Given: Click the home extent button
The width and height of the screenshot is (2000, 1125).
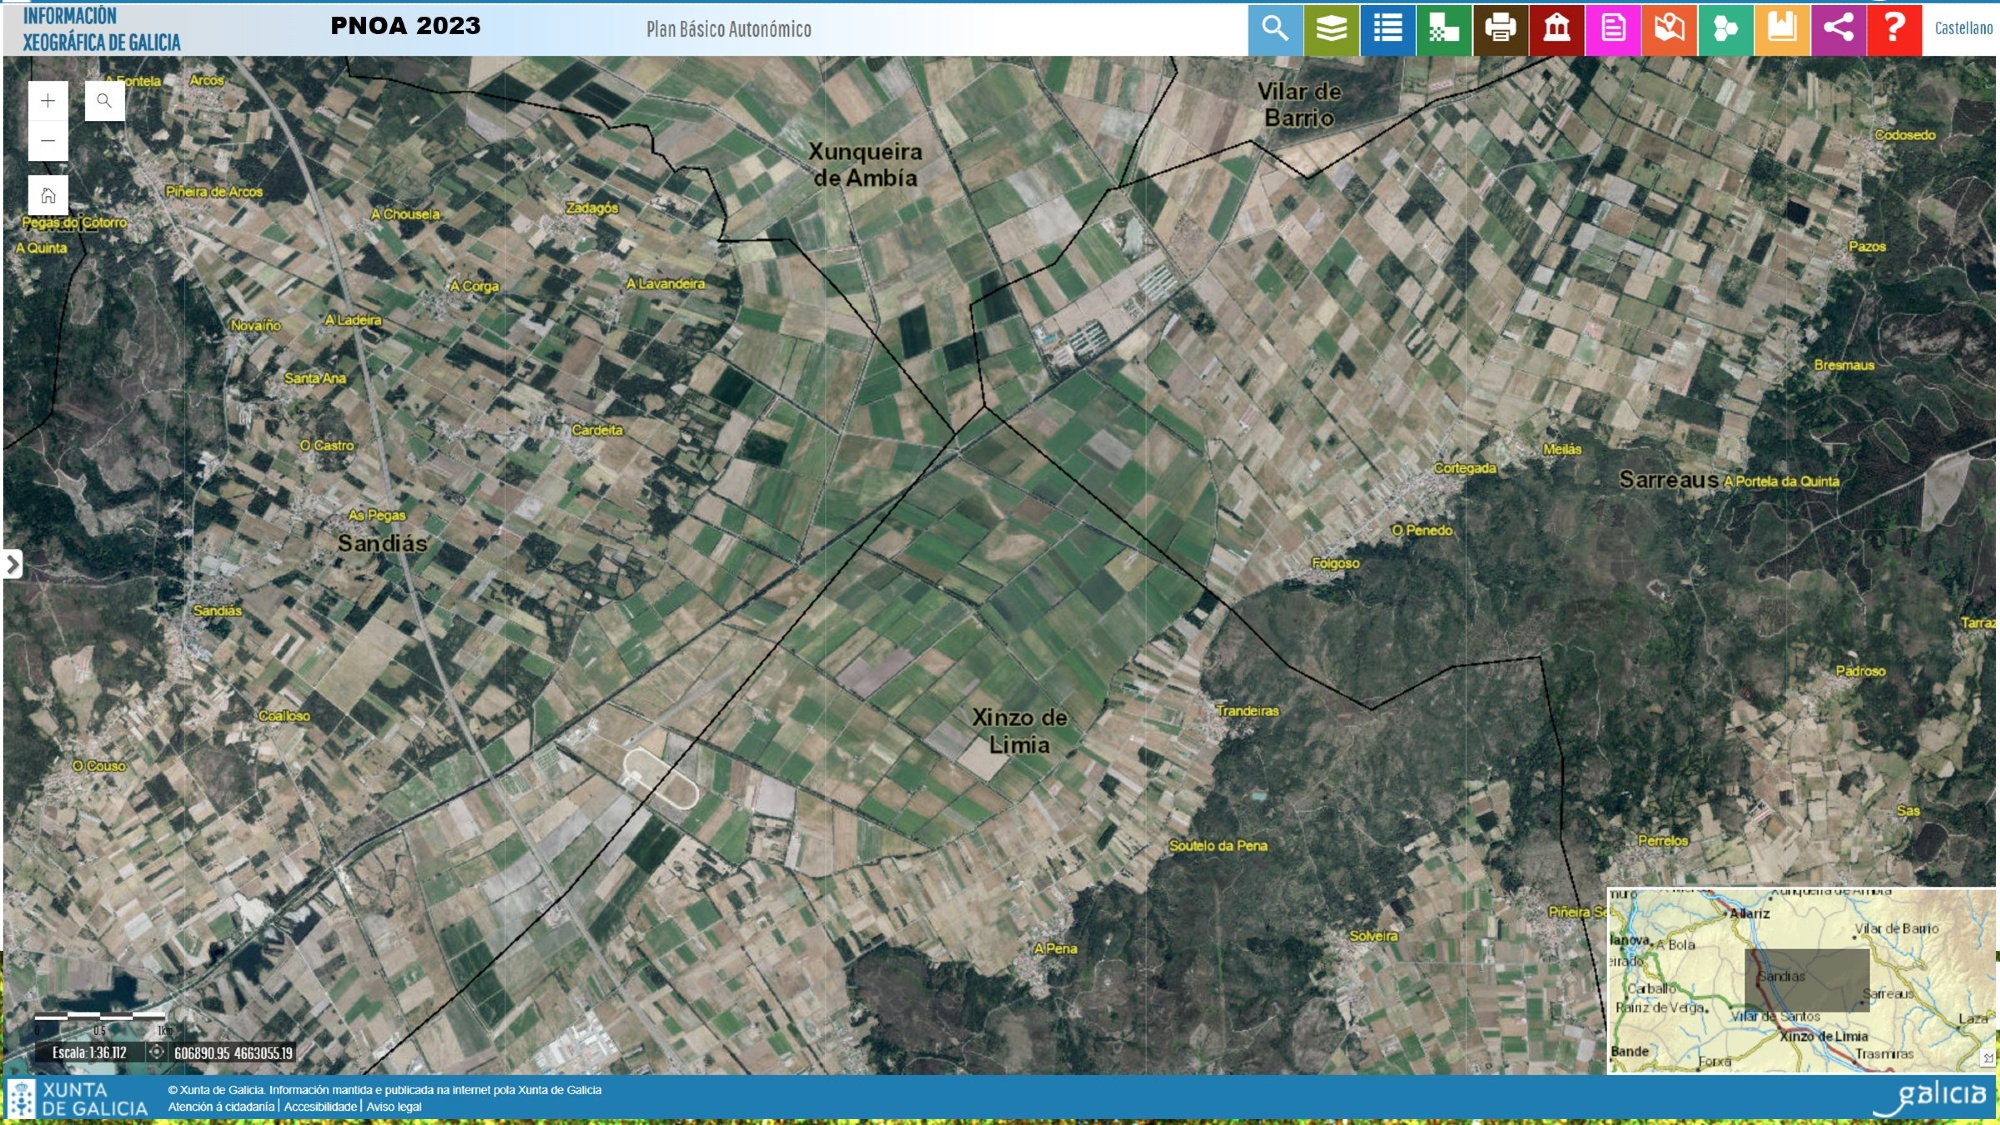Looking at the screenshot, I should (48, 195).
